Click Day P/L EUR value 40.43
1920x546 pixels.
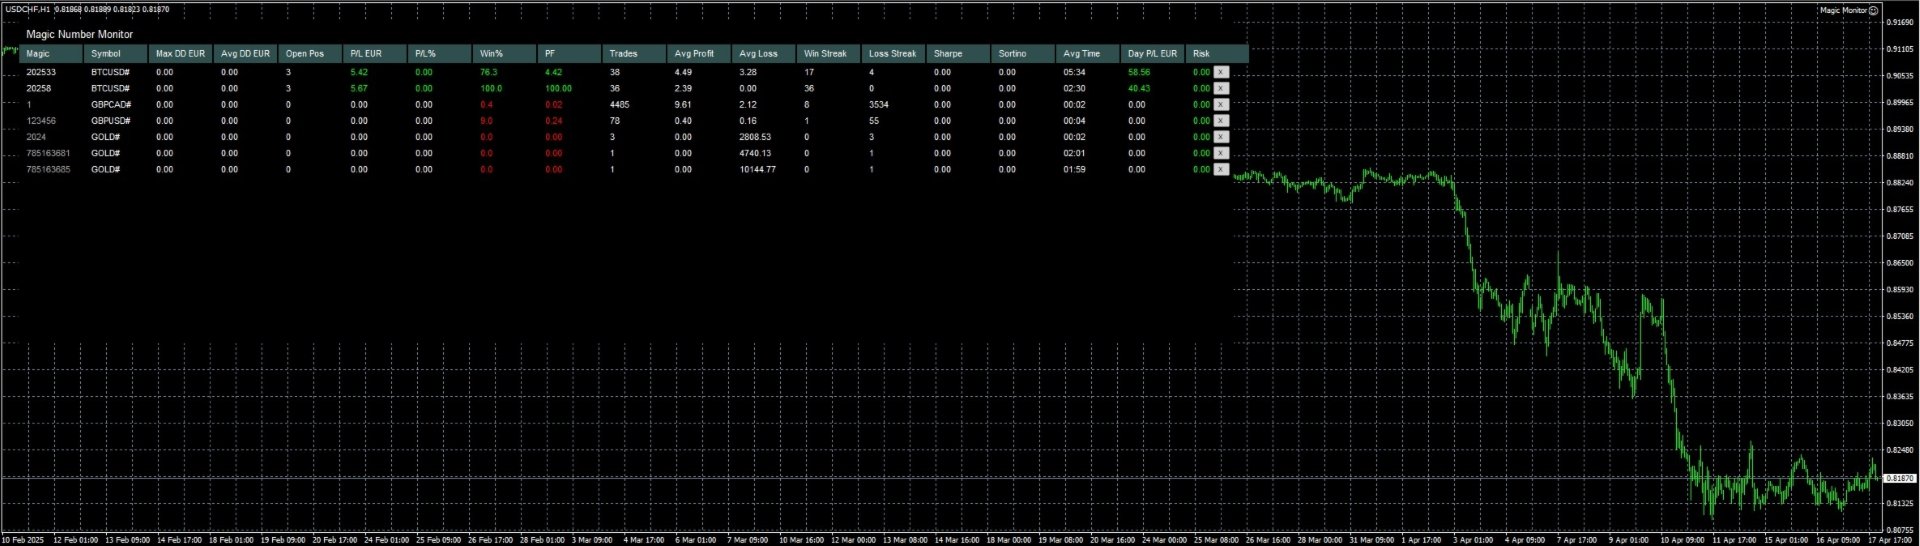point(1139,88)
